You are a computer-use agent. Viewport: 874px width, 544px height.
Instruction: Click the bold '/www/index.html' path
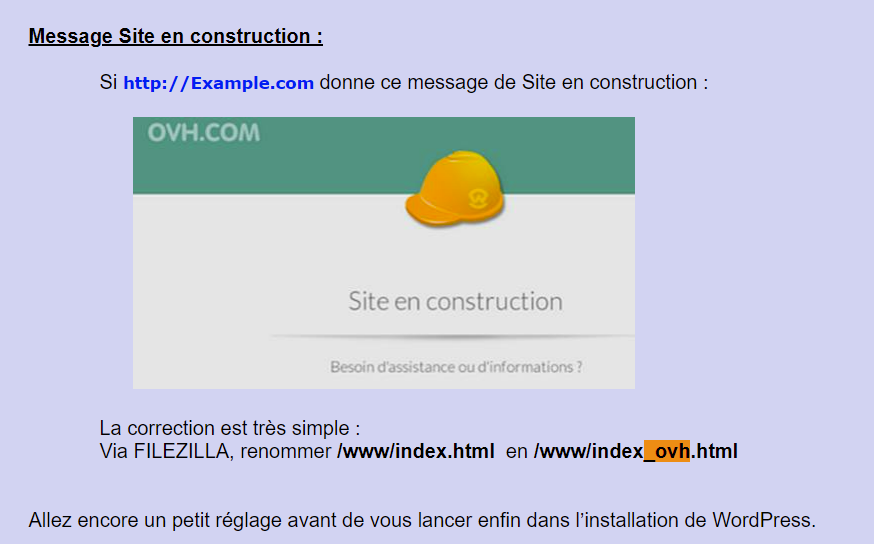(x=415, y=451)
